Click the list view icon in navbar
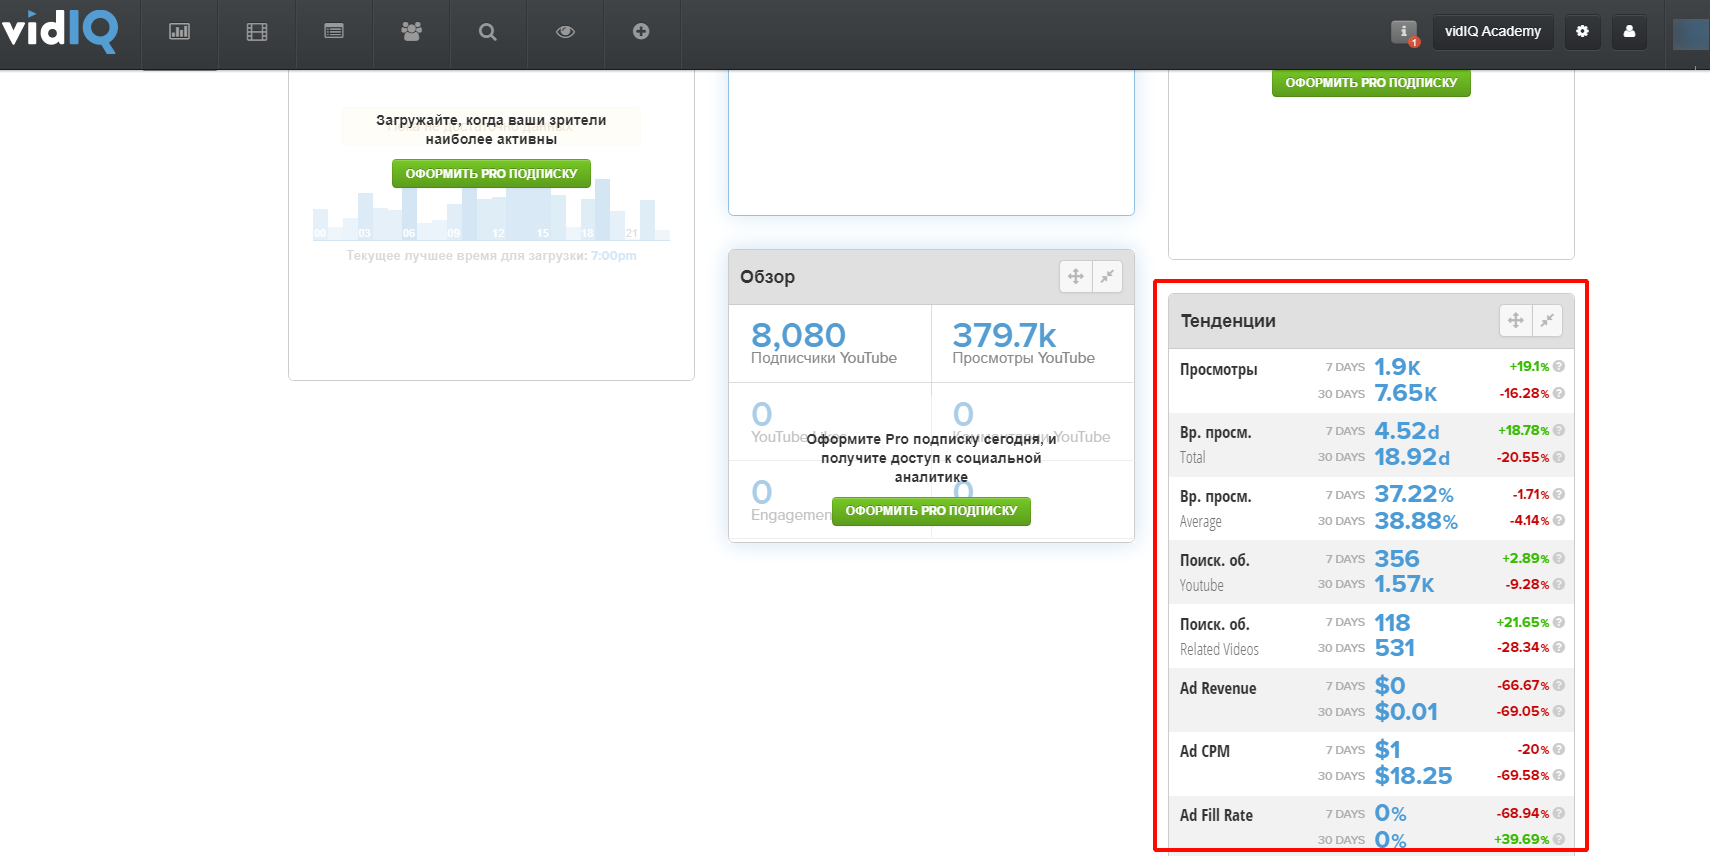The width and height of the screenshot is (1710, 856). coord(334,32)
